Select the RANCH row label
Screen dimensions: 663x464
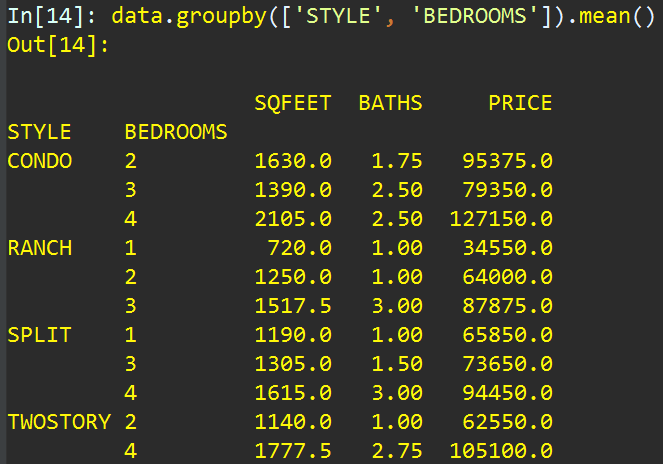[x=39, y=248]
